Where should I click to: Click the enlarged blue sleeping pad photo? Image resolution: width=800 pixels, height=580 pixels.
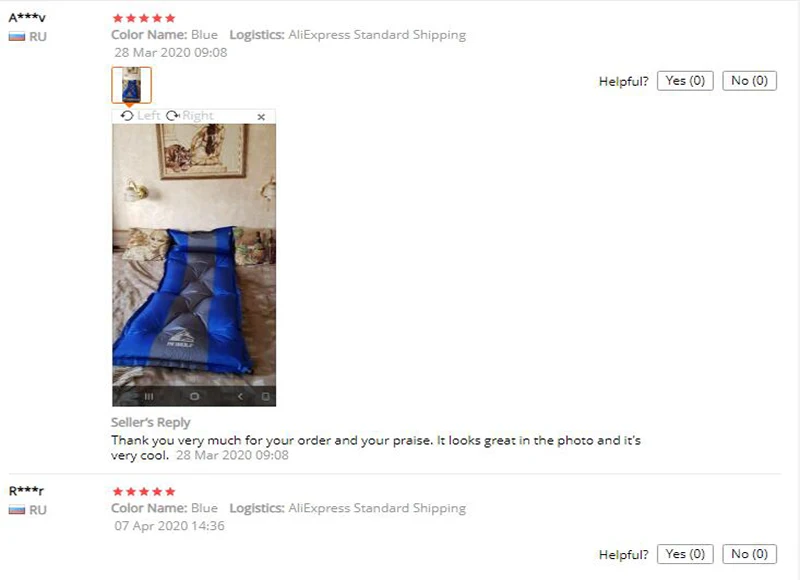pyautogui.click(x=194, y=265)
